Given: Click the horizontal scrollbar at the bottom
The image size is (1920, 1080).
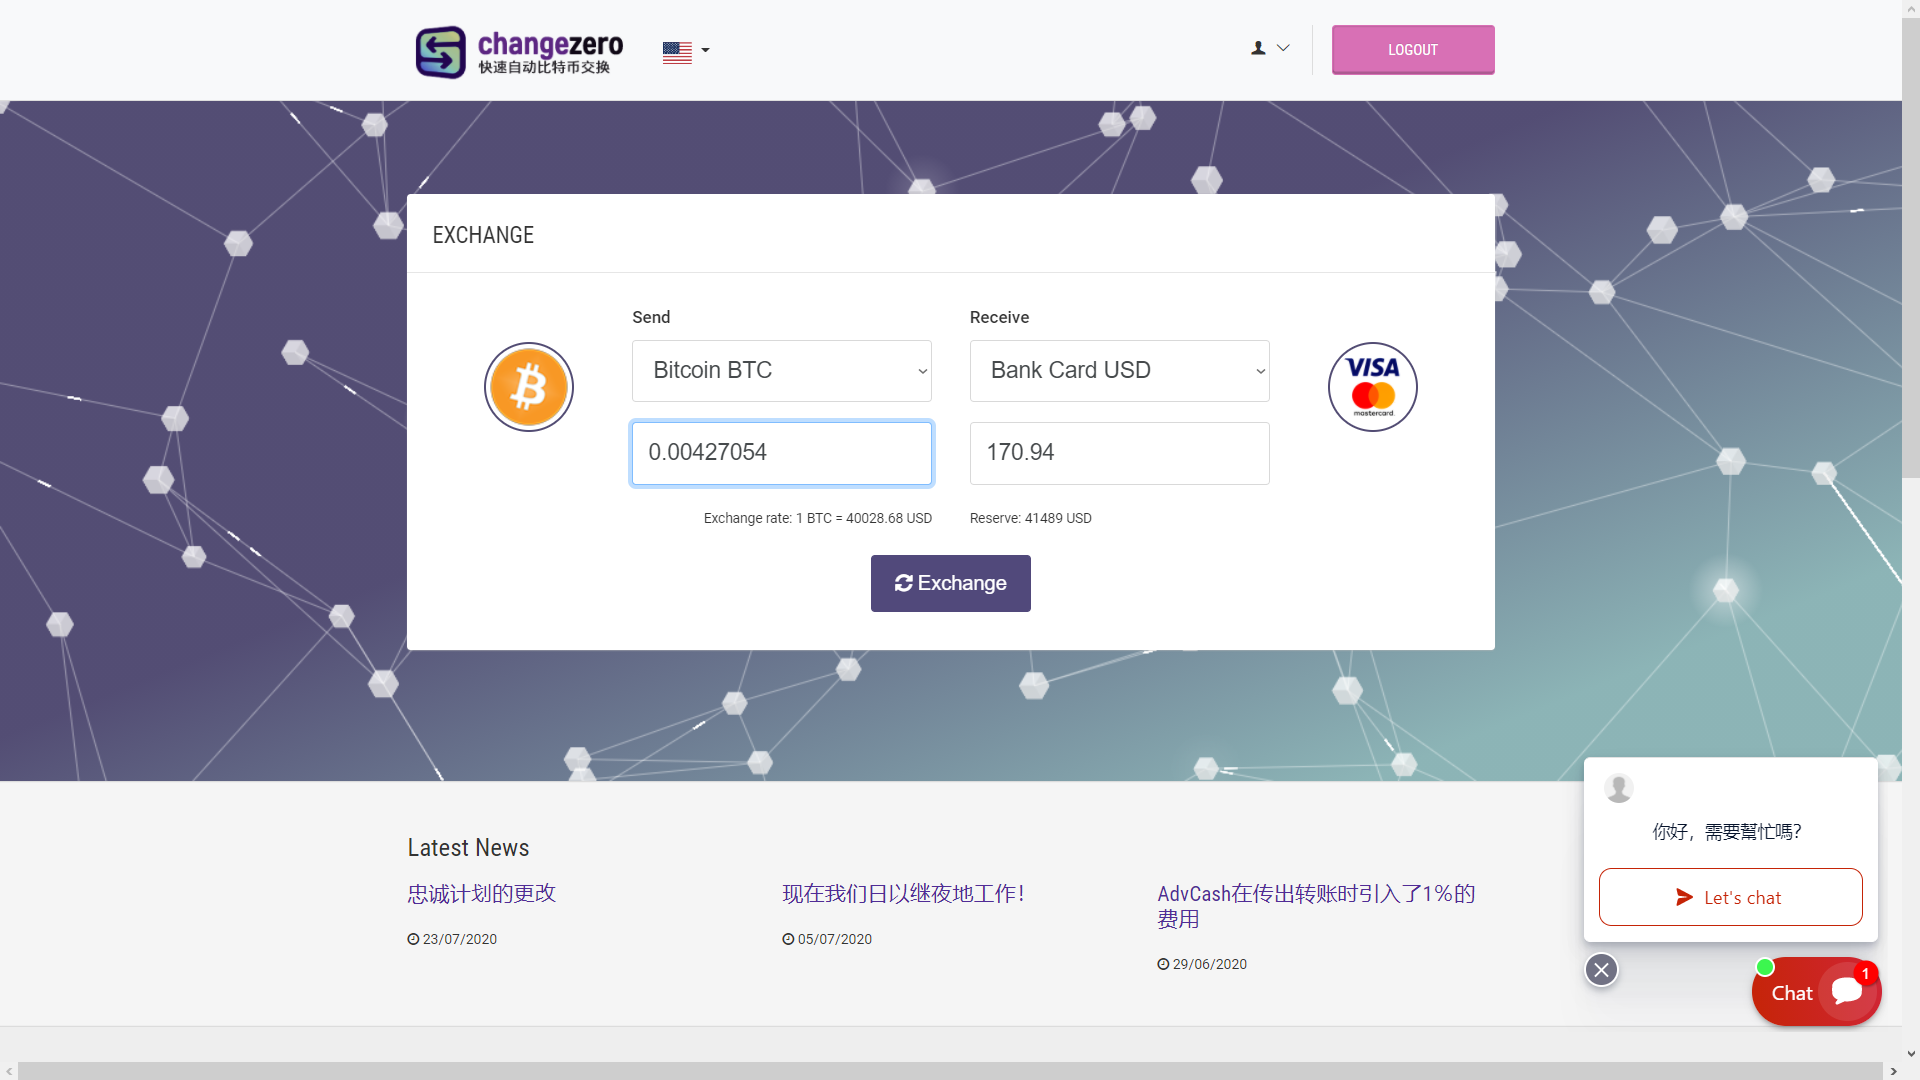Looking at the screenshot, I should click(950, 1070).
